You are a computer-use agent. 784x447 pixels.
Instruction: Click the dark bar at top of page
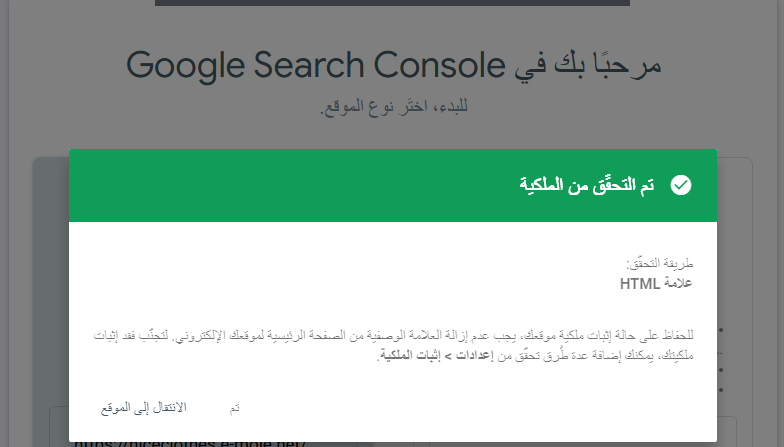(x=392, y=3)
